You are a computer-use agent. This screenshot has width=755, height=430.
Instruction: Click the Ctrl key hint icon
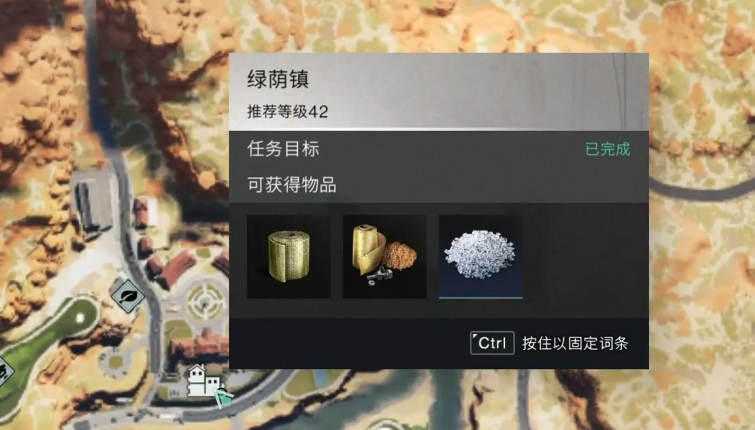point(492,343)
